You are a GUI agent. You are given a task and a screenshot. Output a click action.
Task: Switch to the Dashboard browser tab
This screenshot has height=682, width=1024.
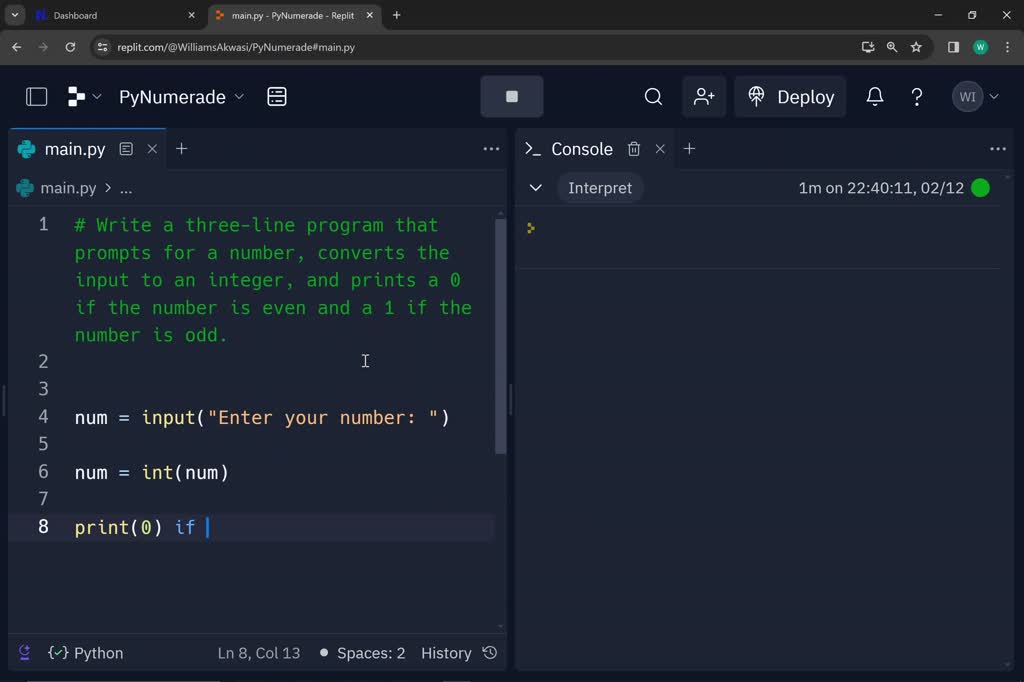[x=75, y=15]
